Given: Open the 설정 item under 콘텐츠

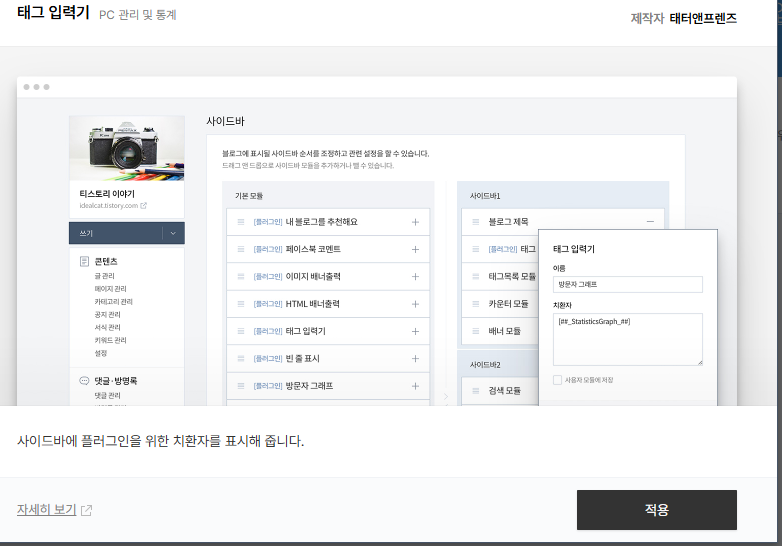Looking at the screenshot, I should tap(101, 353).
